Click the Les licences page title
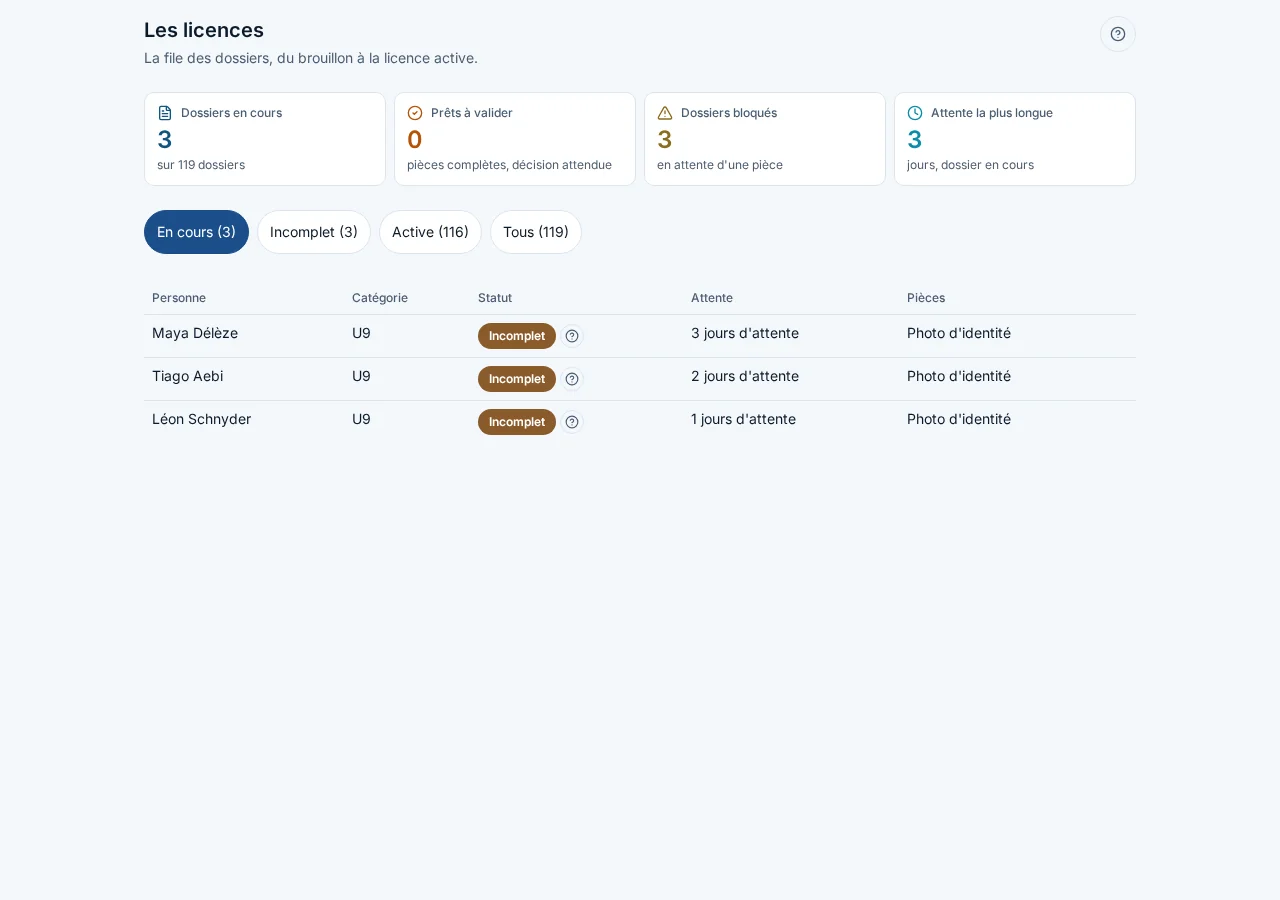This screenshot has width=1280, height=900. pos(204,30)
